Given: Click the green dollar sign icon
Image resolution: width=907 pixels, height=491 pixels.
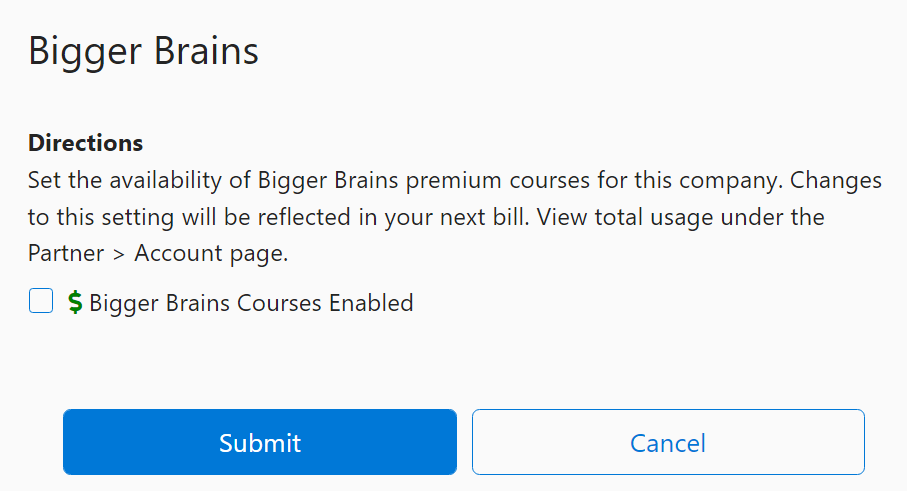Looking at the screenshot, I should click(x=75, y=302).
